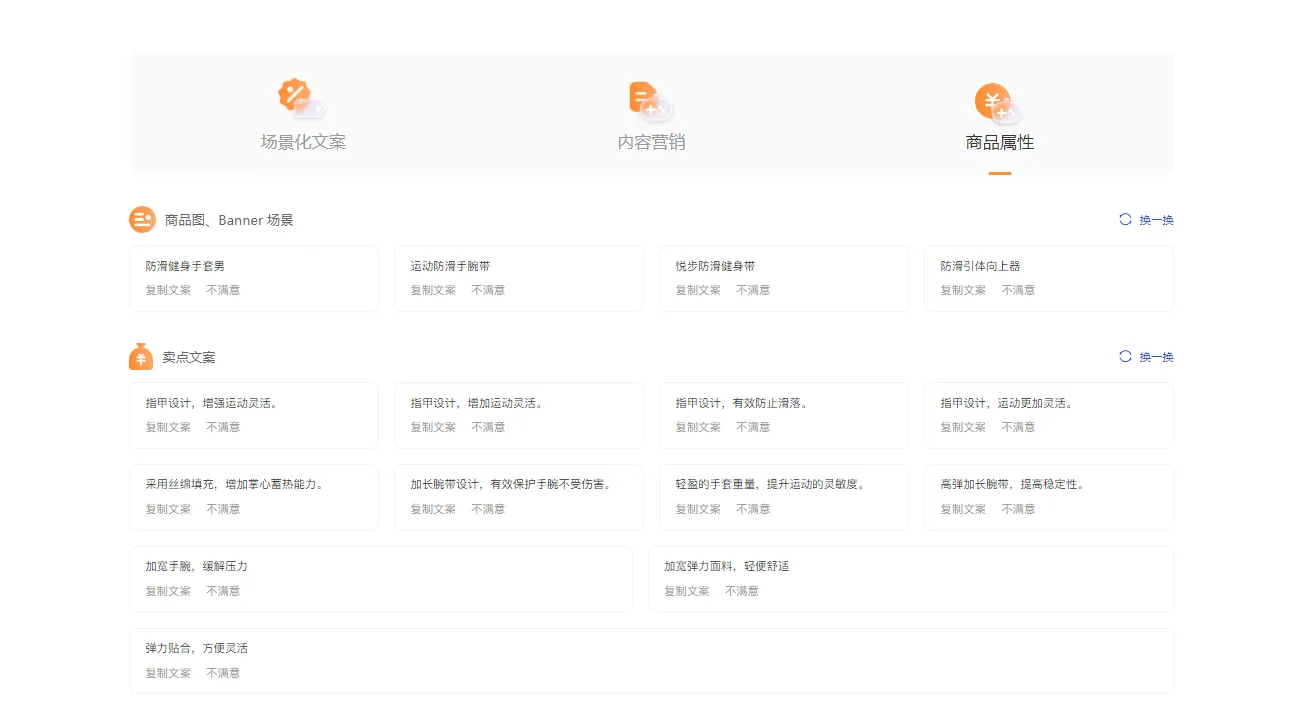Click 复制文案 under 轻盈的手套重量 card
Image resolution: width=1302 pixels, height=724 pixels.
tap(698, 509)
